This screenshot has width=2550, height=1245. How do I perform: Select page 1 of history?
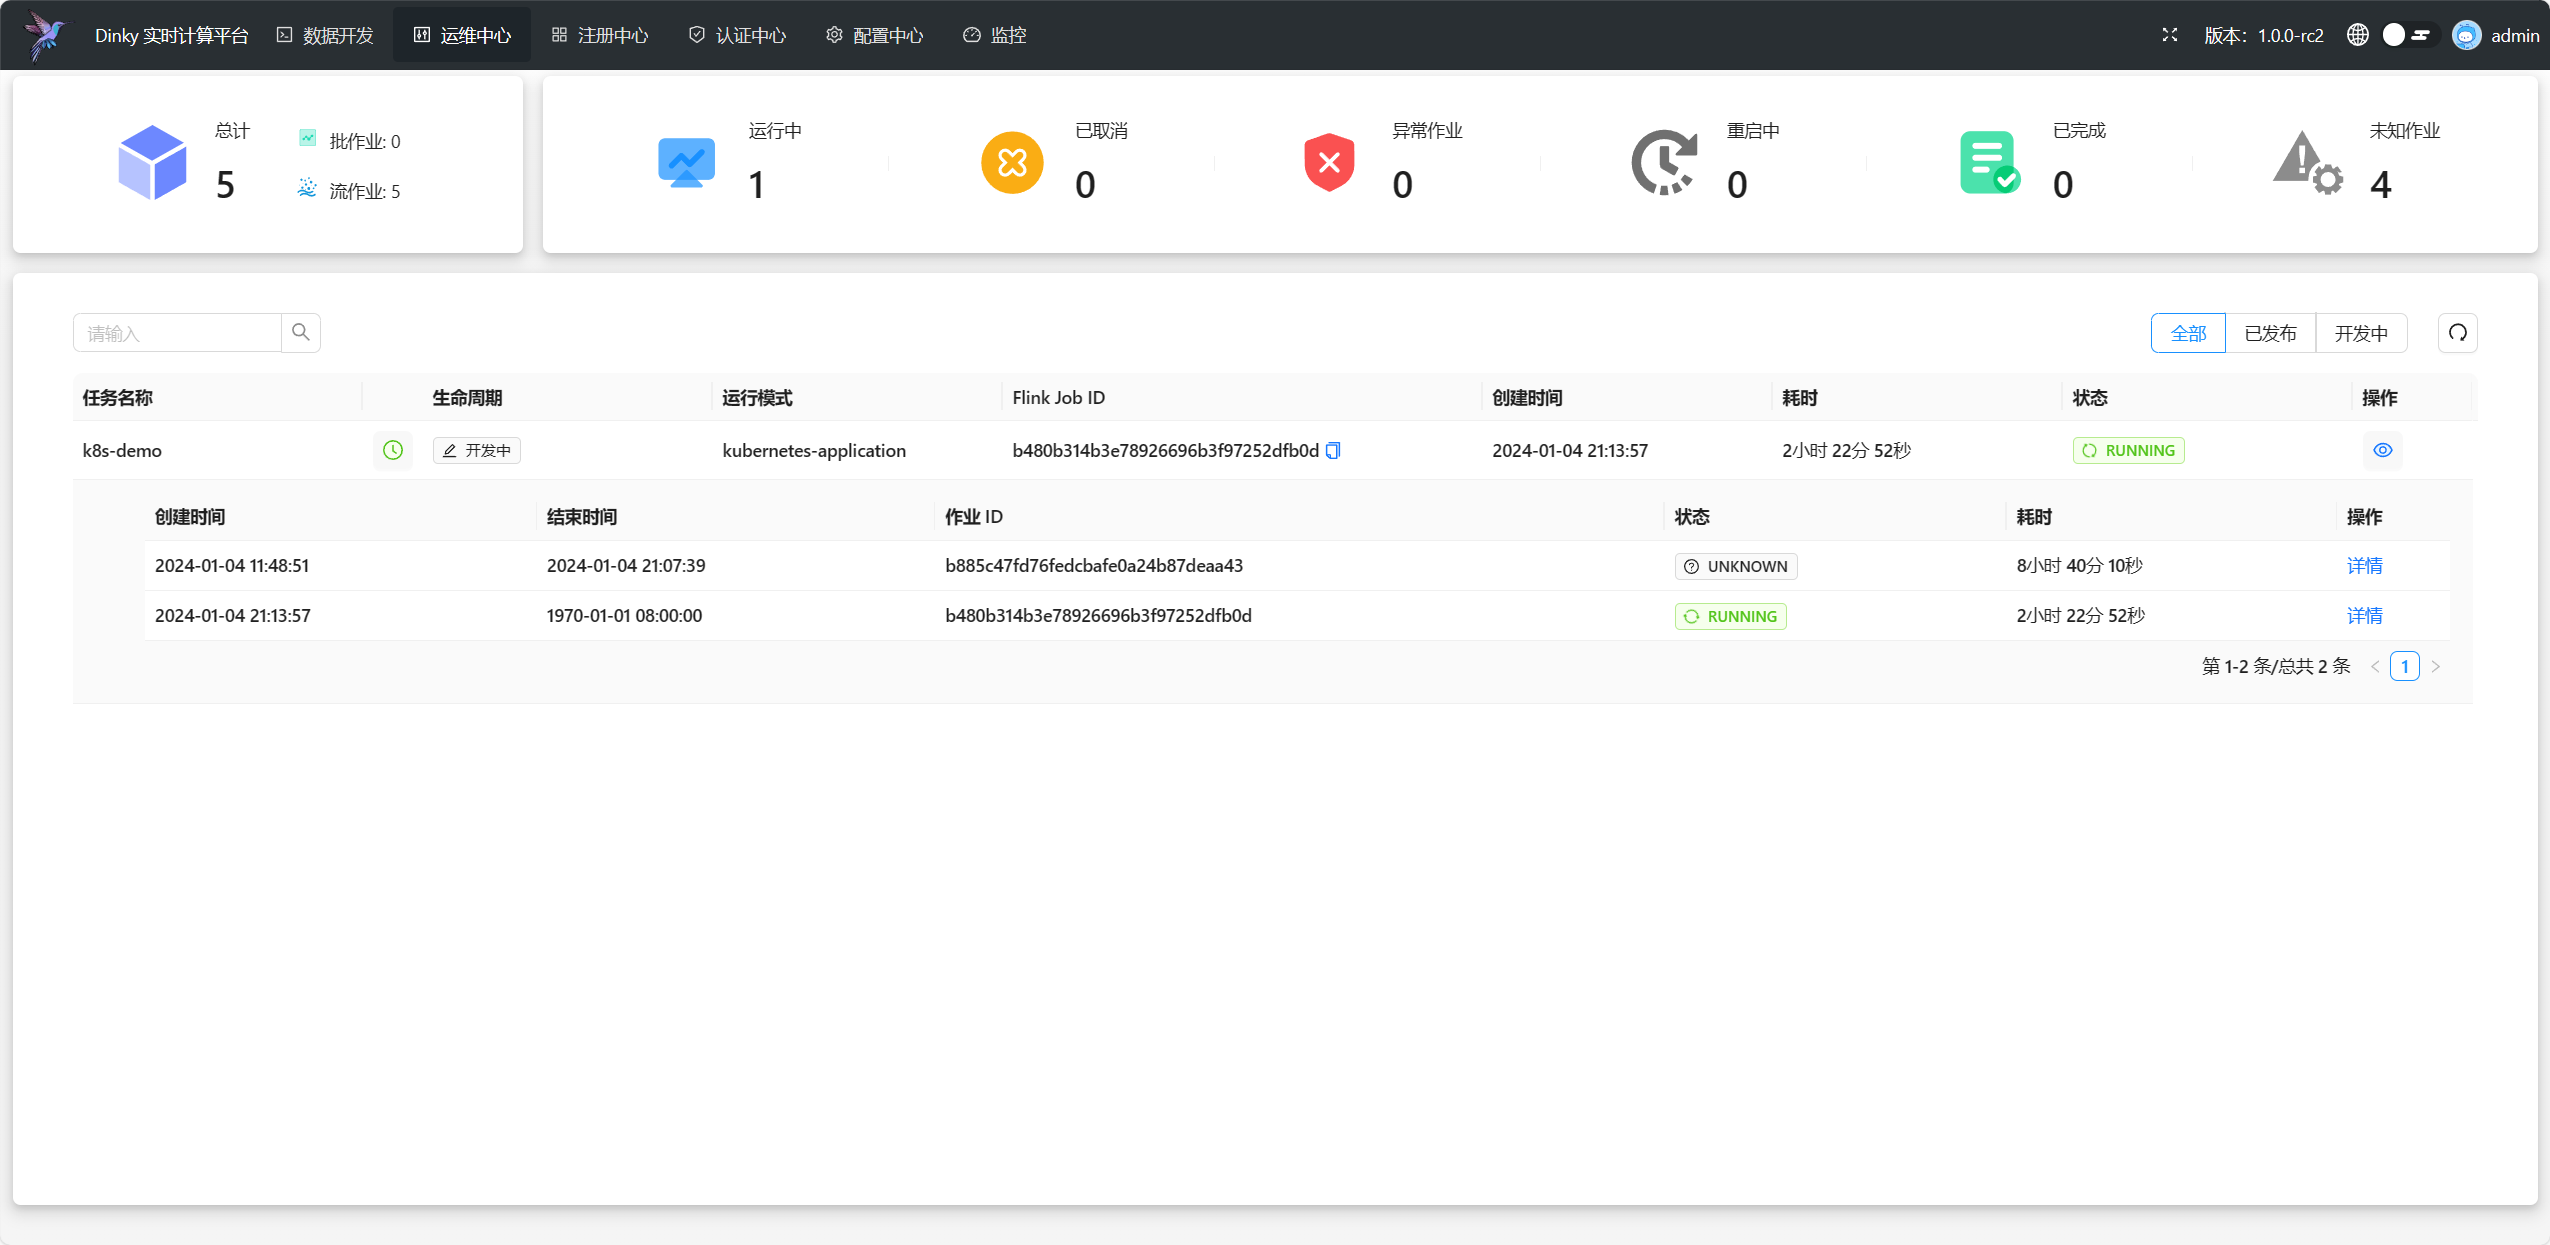[2405, 666]
